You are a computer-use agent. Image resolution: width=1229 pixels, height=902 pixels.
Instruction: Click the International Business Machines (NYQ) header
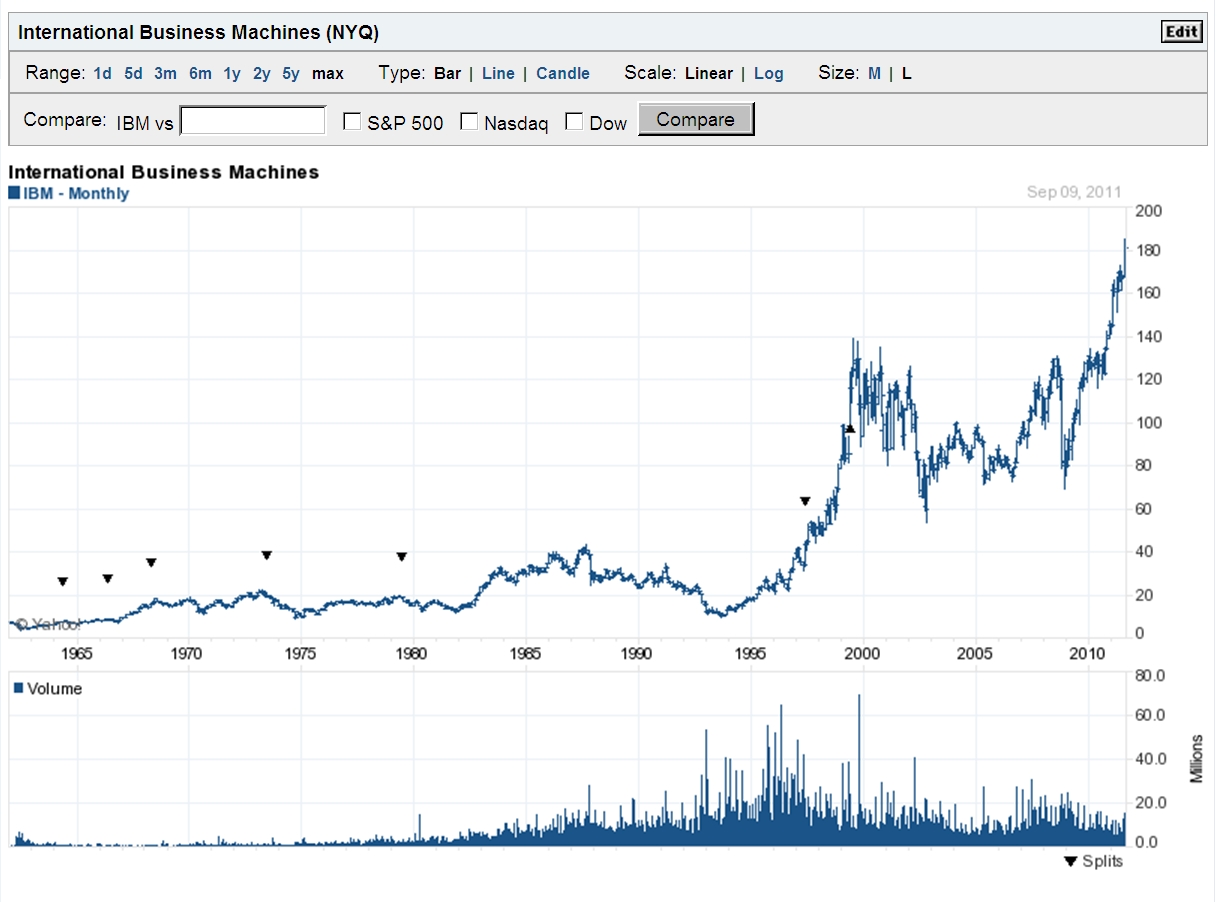(x=198, y=32)
